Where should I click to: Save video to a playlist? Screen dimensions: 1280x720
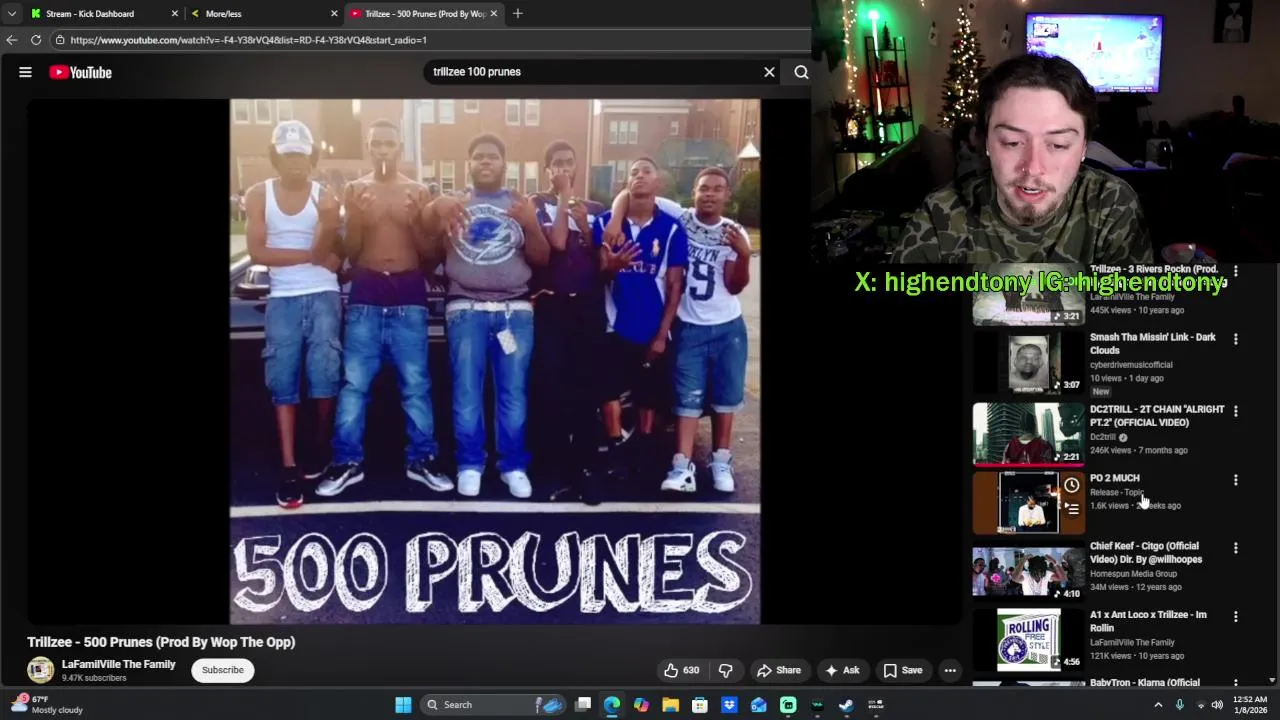click(x=902, y=670)
